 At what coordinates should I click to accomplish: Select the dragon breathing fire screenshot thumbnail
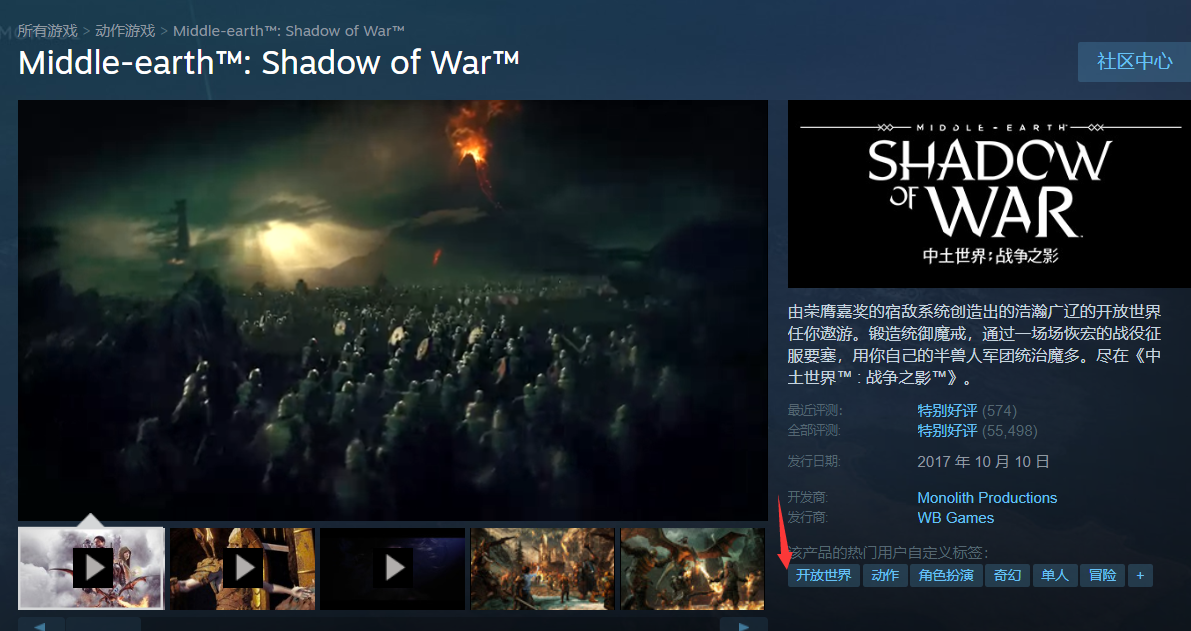[693, 568]
